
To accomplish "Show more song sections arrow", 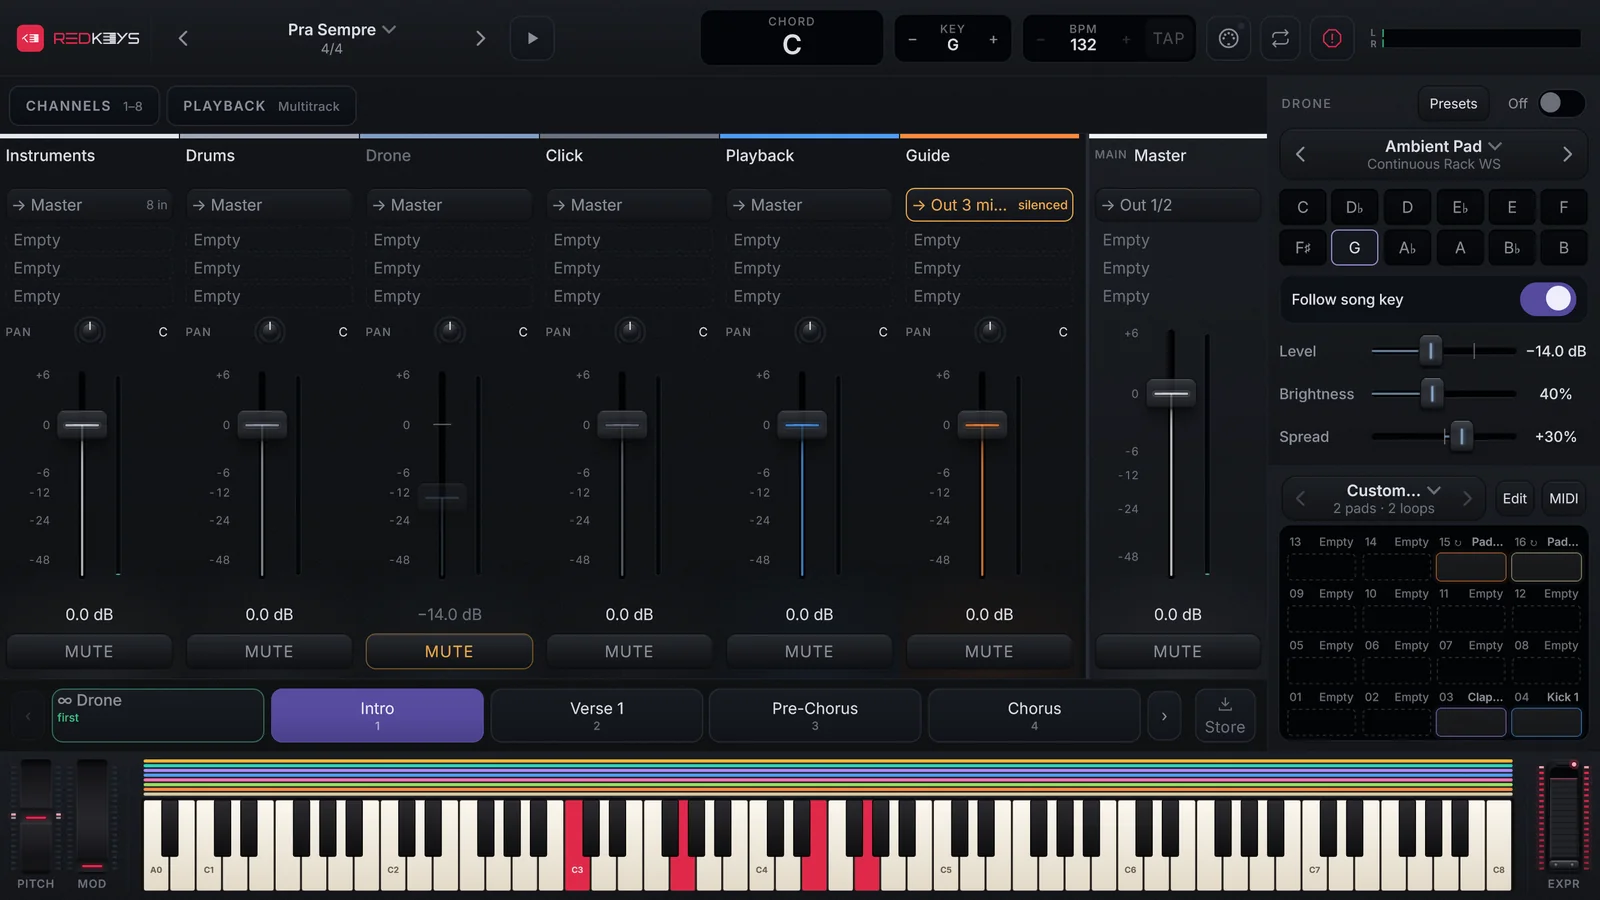I will [1164, 715].
